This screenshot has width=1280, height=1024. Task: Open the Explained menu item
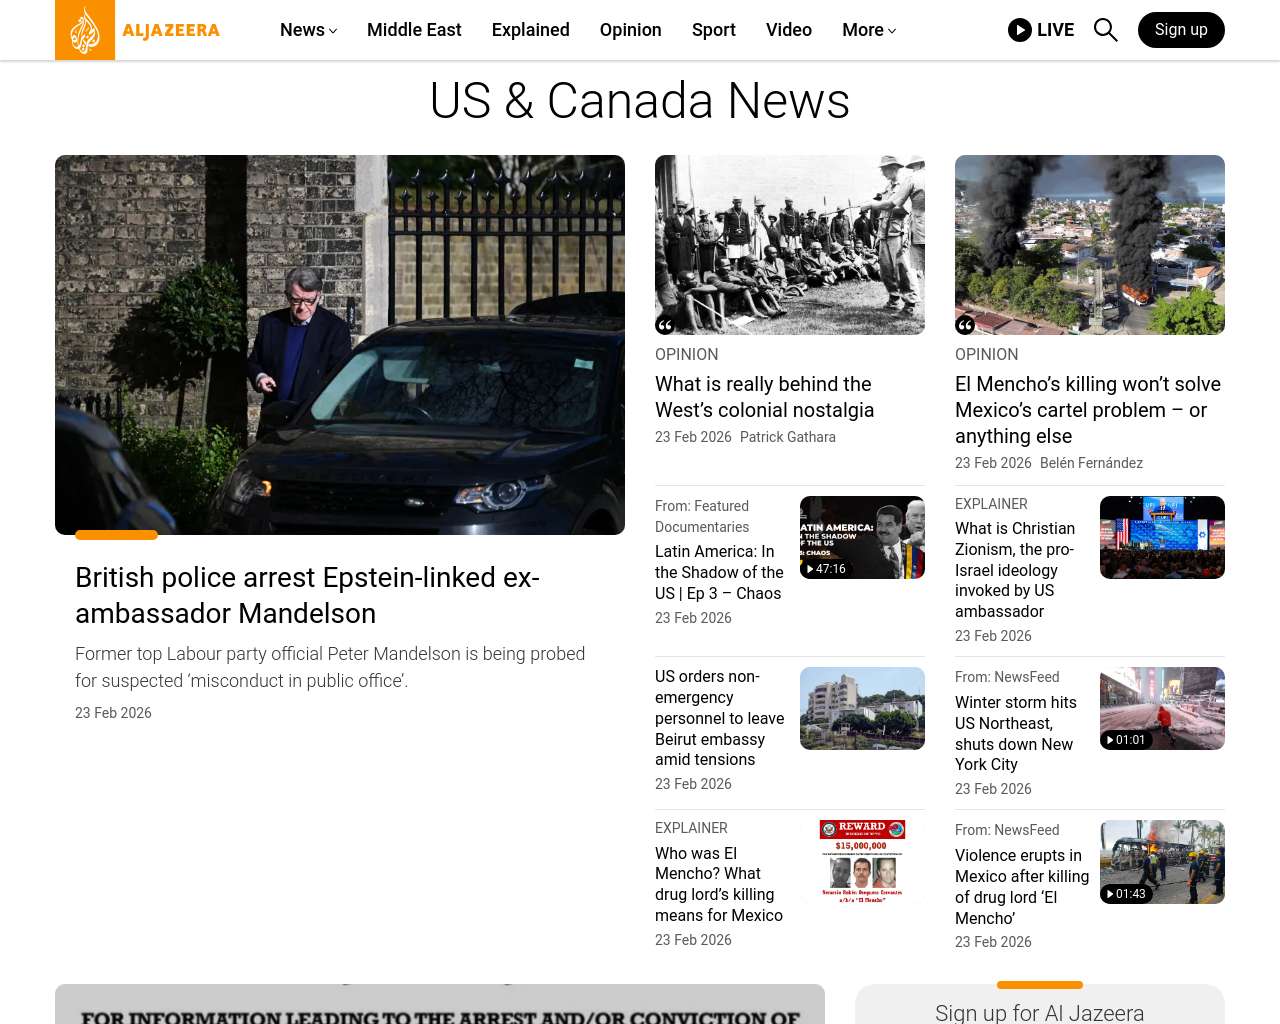pyautogui.click(x=530, y=30)
